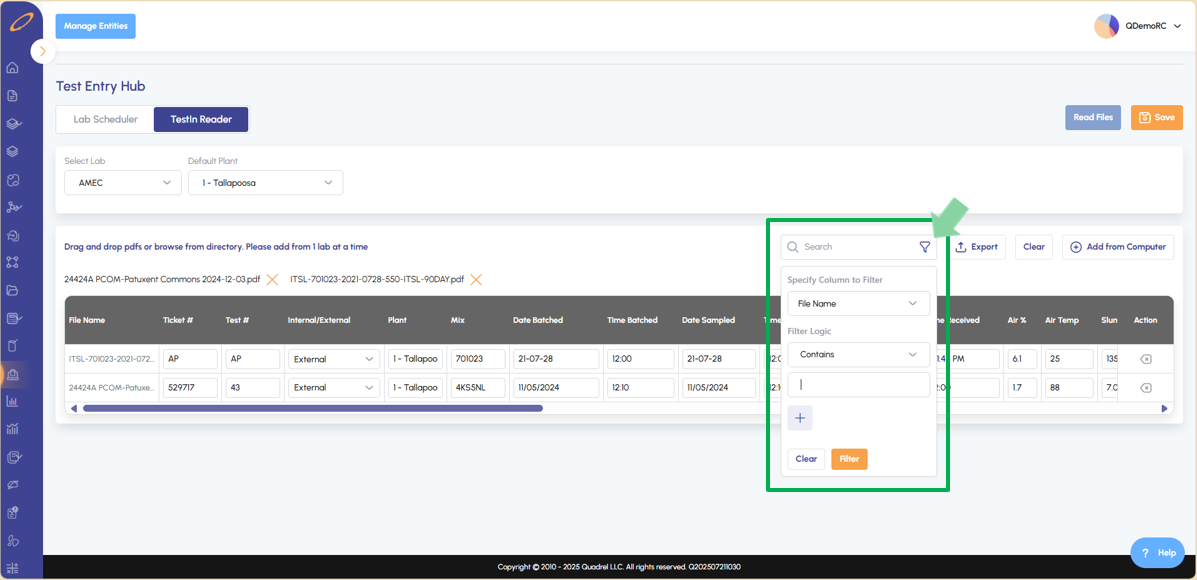Select the TestIn Reader tab
Viewport: 1197px width, 580px height.
[x=201, y=120]
